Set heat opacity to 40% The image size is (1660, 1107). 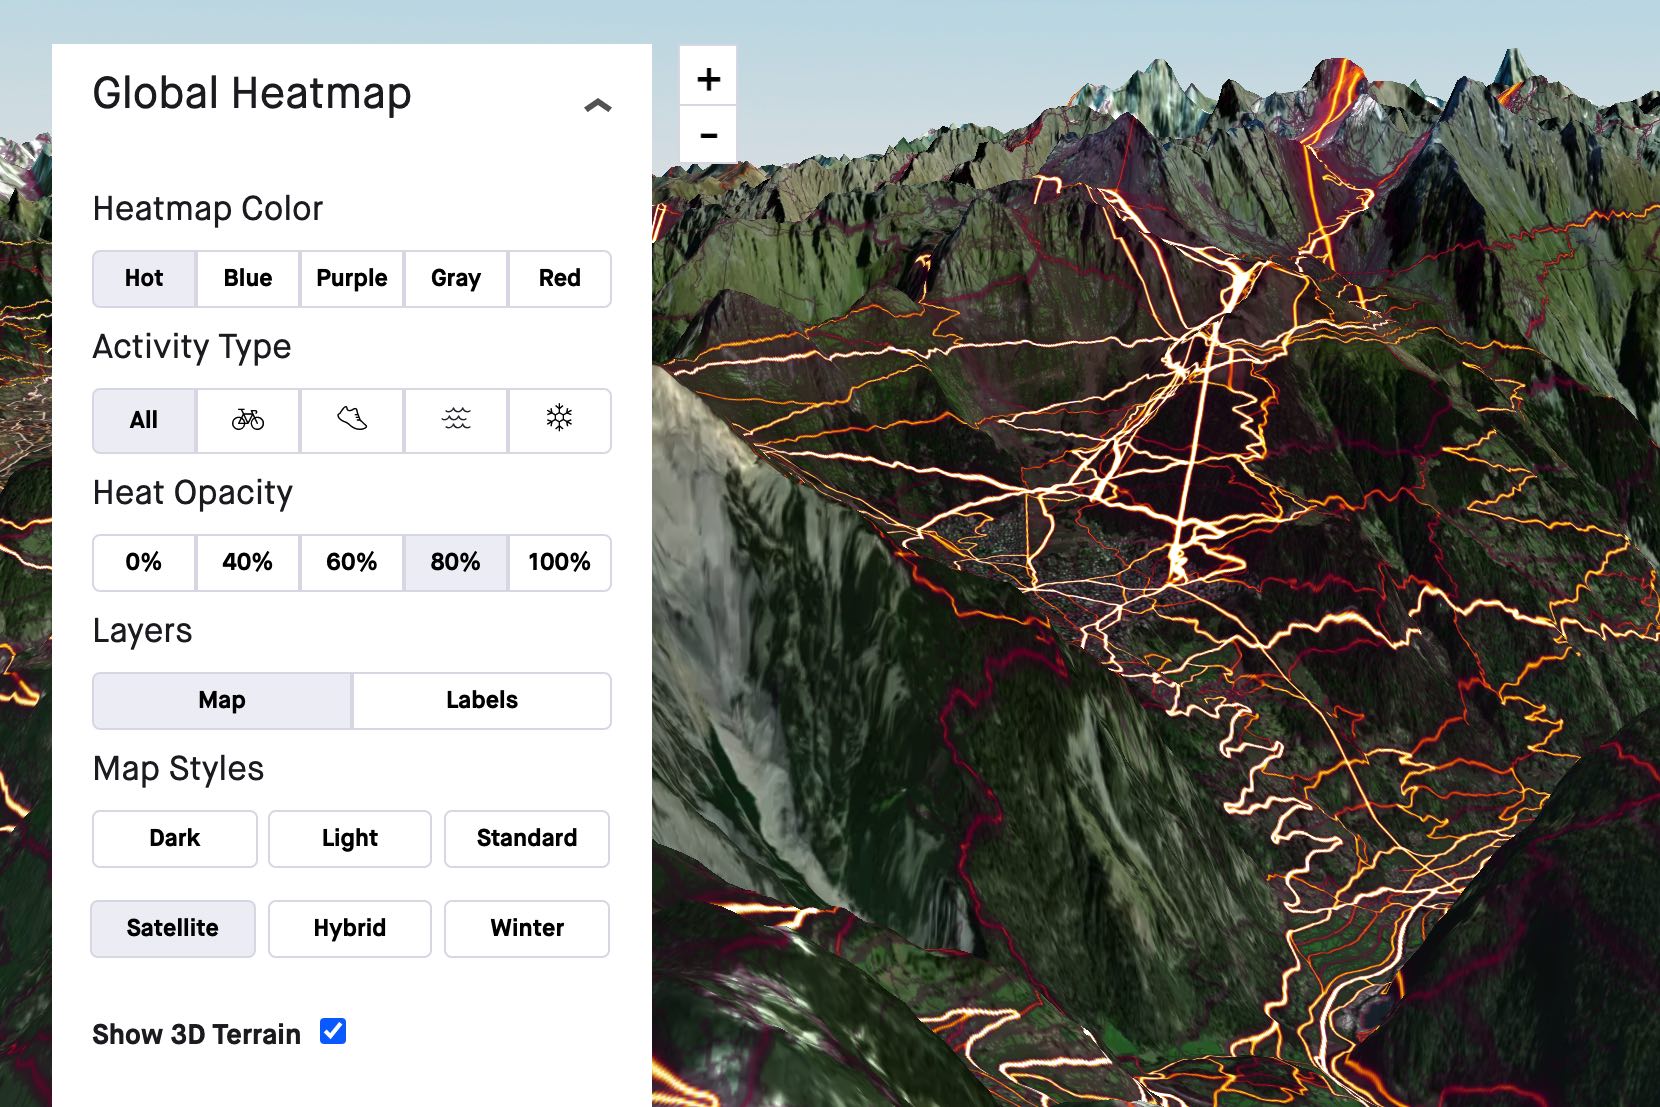tap(247, 562)
